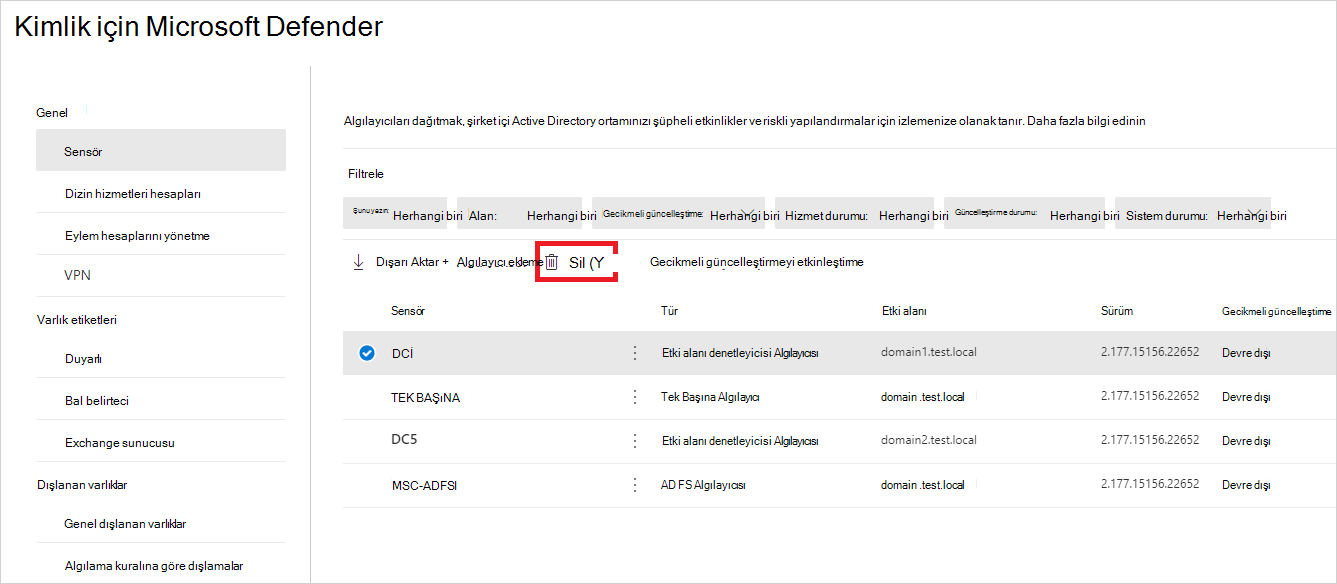Open the Güncelleştirme durumu filter dropdown

point(1024,215)
